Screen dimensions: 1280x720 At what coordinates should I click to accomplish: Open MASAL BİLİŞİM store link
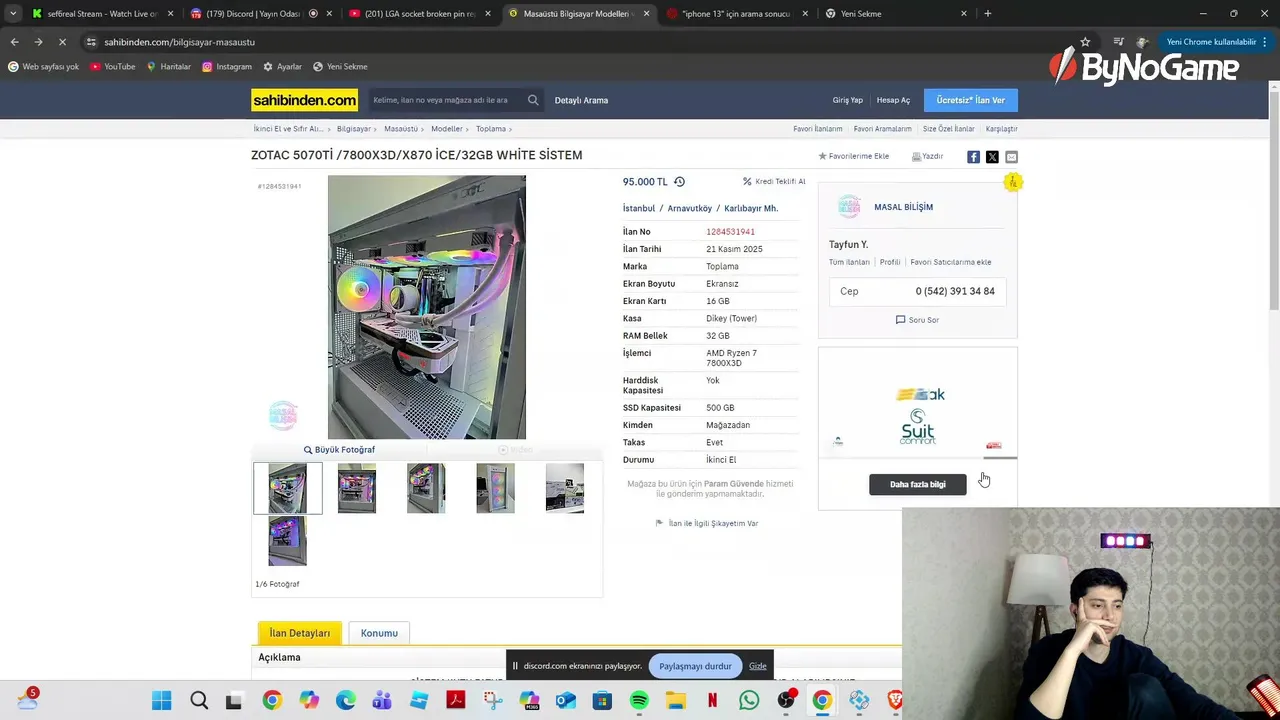pos(903,207)
